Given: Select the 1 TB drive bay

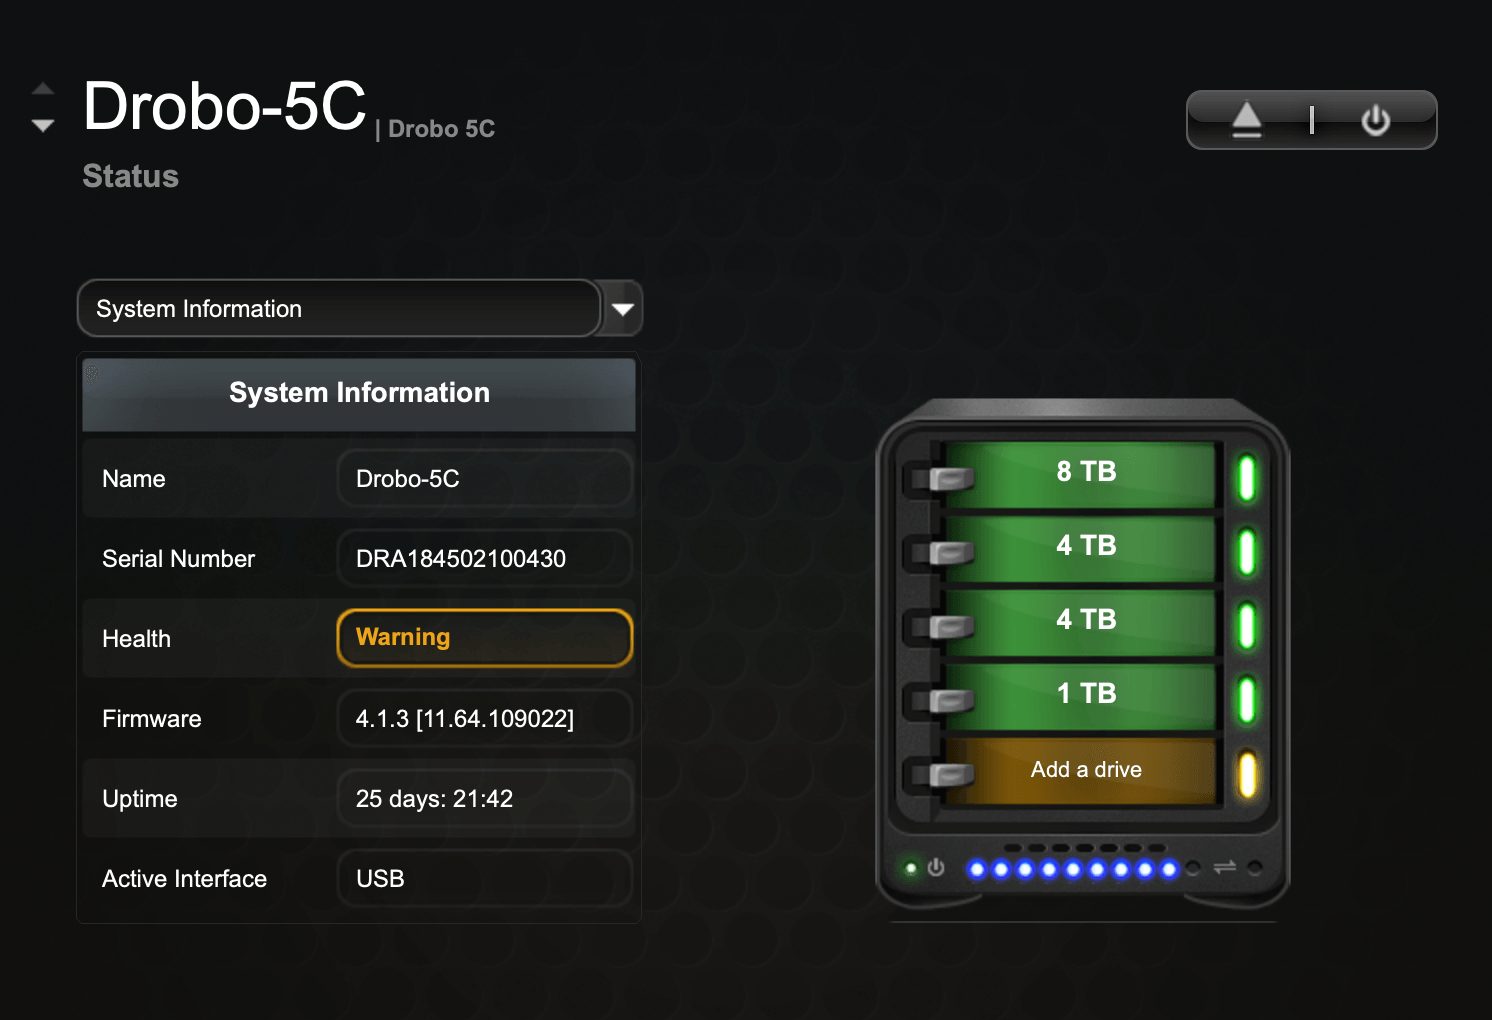Looking at the screenshot, I should (x=1085, y=694).
